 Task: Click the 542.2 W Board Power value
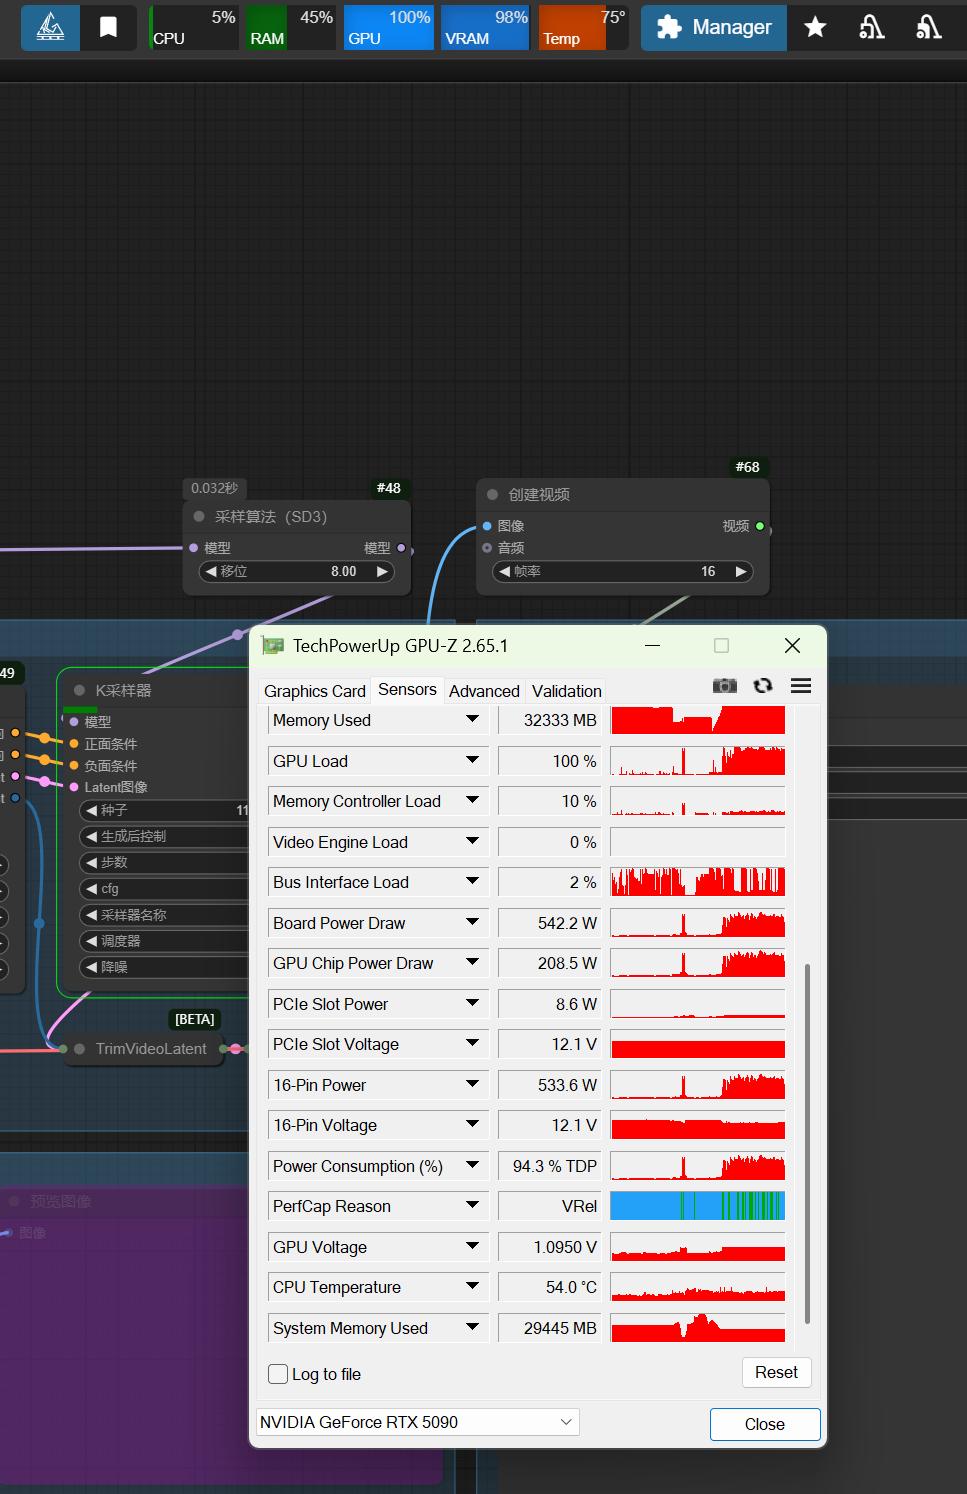click(549, 923)
